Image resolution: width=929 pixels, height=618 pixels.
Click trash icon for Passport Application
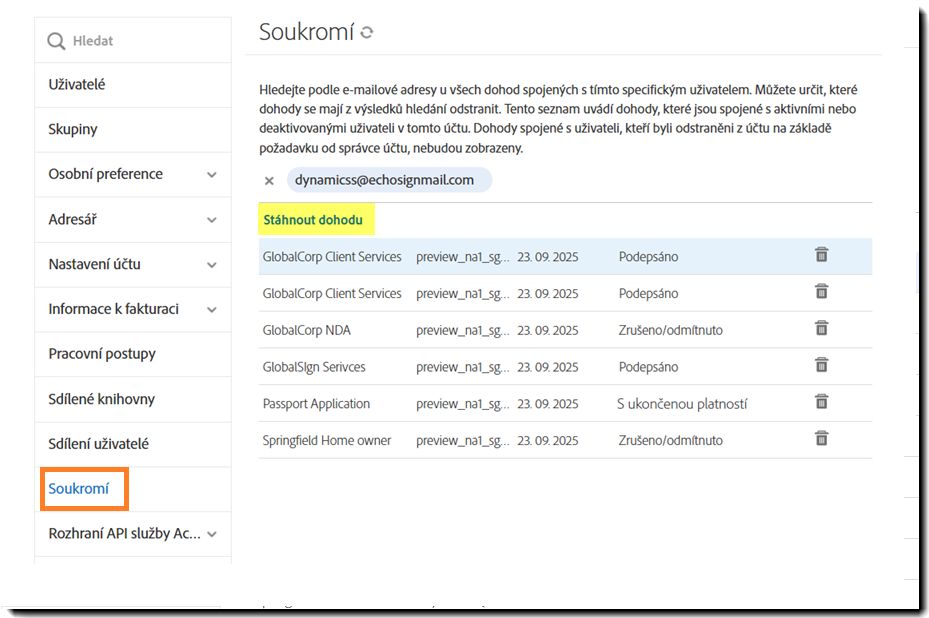821,402
